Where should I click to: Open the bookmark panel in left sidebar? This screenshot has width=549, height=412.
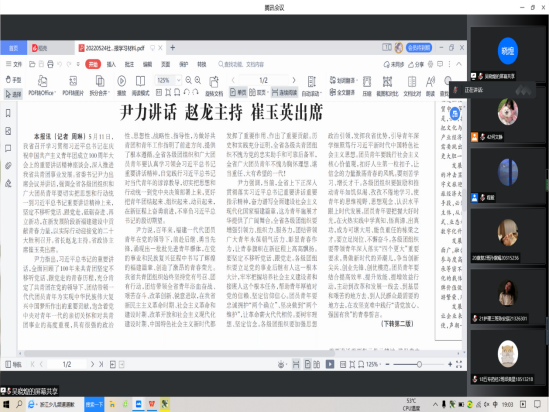(x=8, y=113)
